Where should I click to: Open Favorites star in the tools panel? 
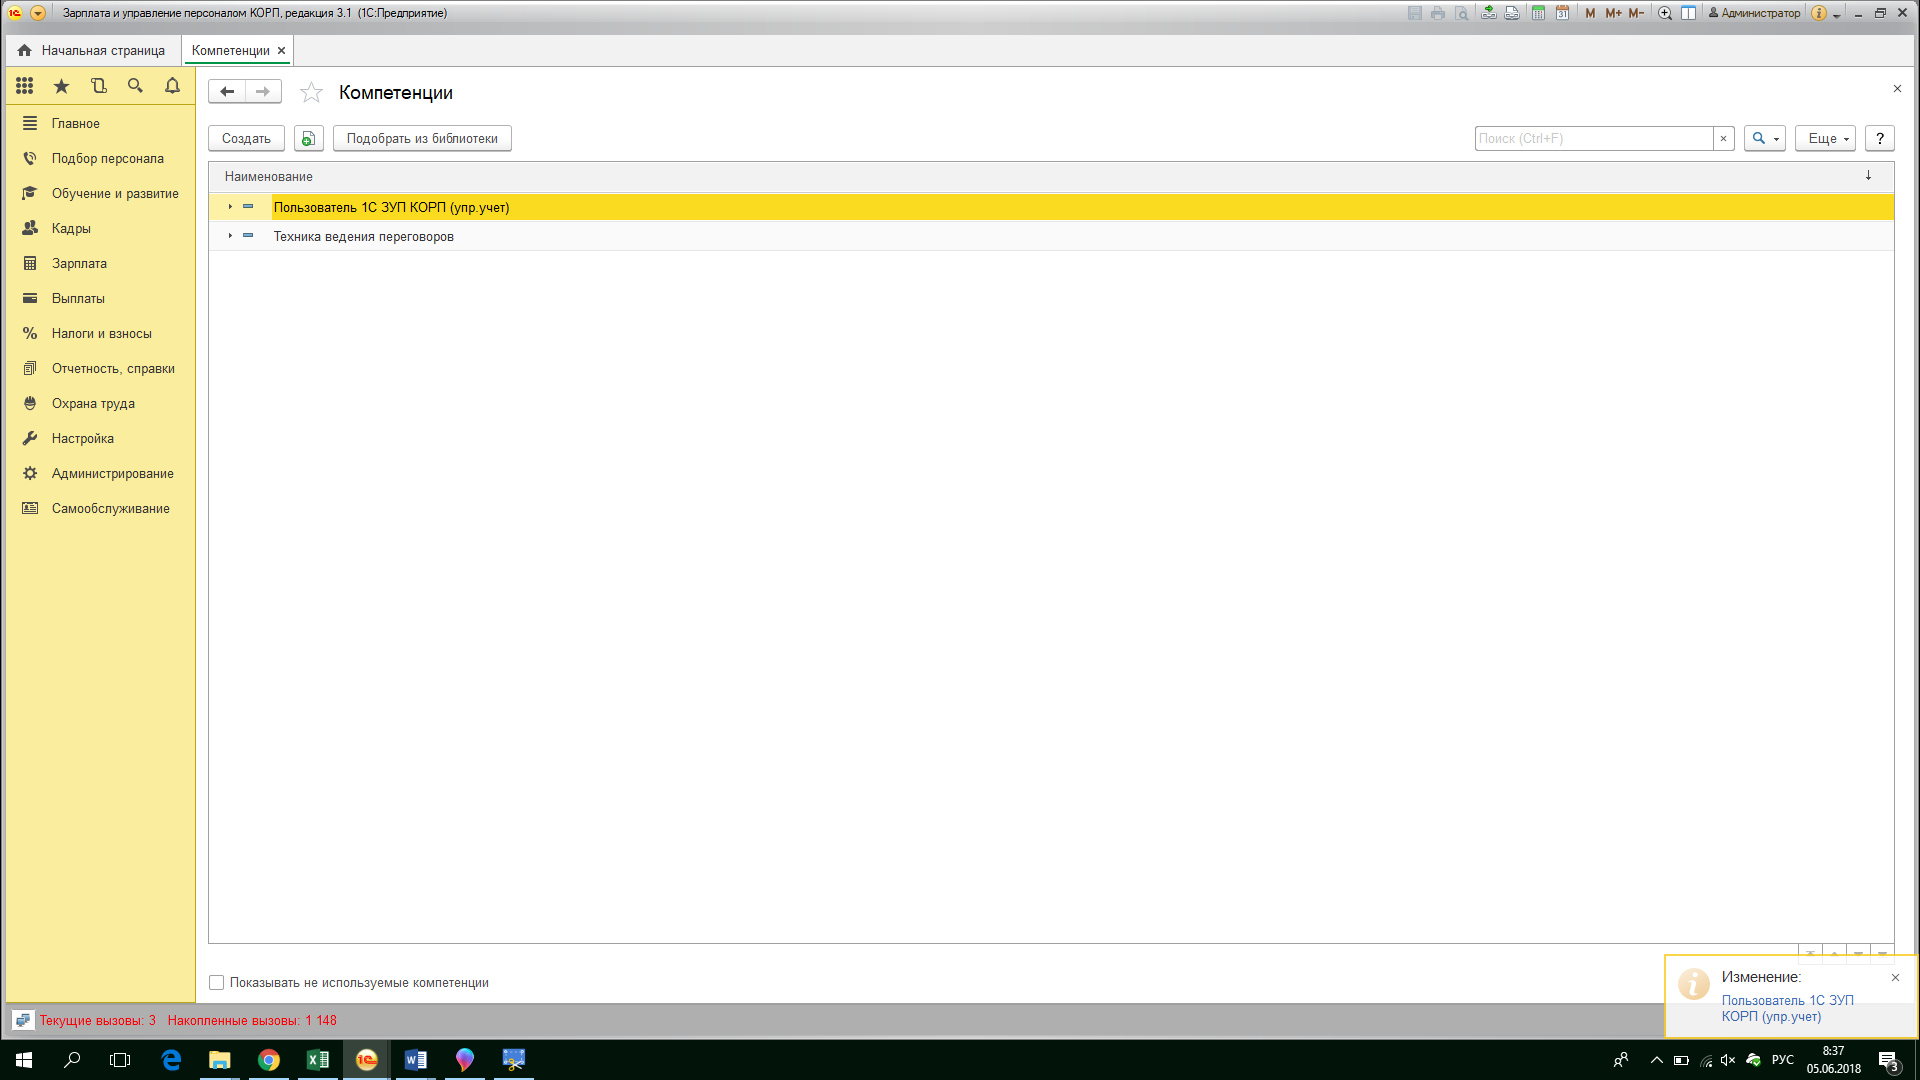tap(61, 86)
